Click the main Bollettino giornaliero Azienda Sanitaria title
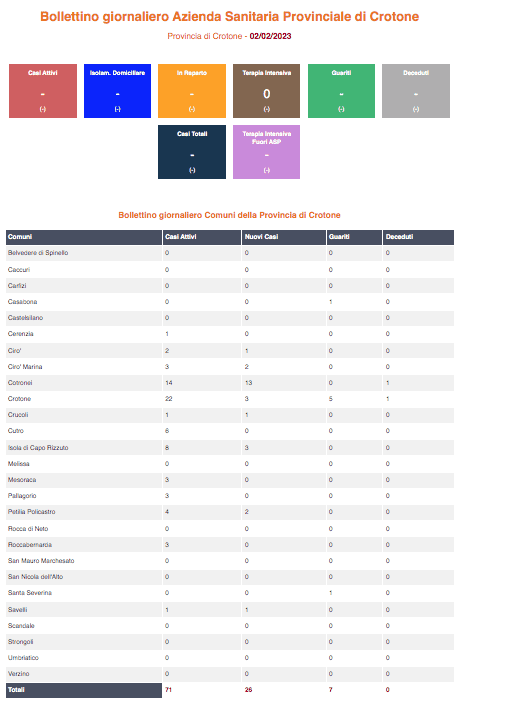 (x=230, y=16)
